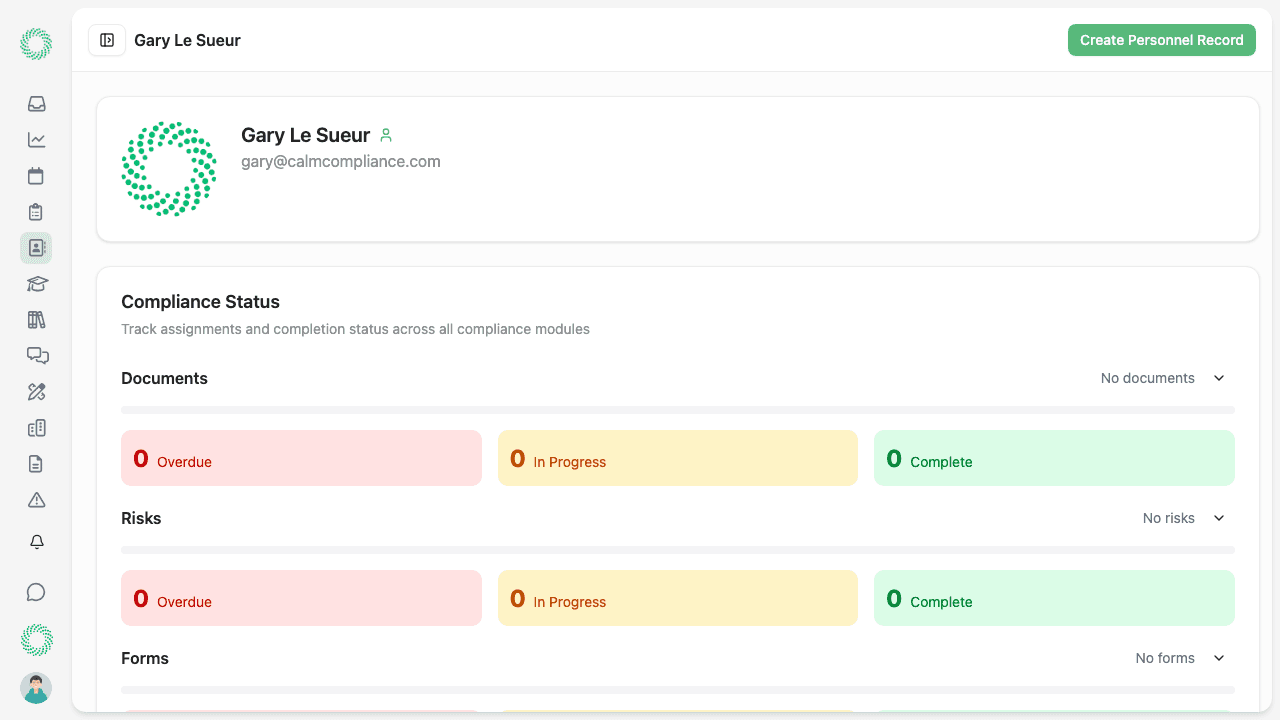This screenshot has width=1280, height=720.
Task: Open the chat support bubble icon
Action: point(36,592)
